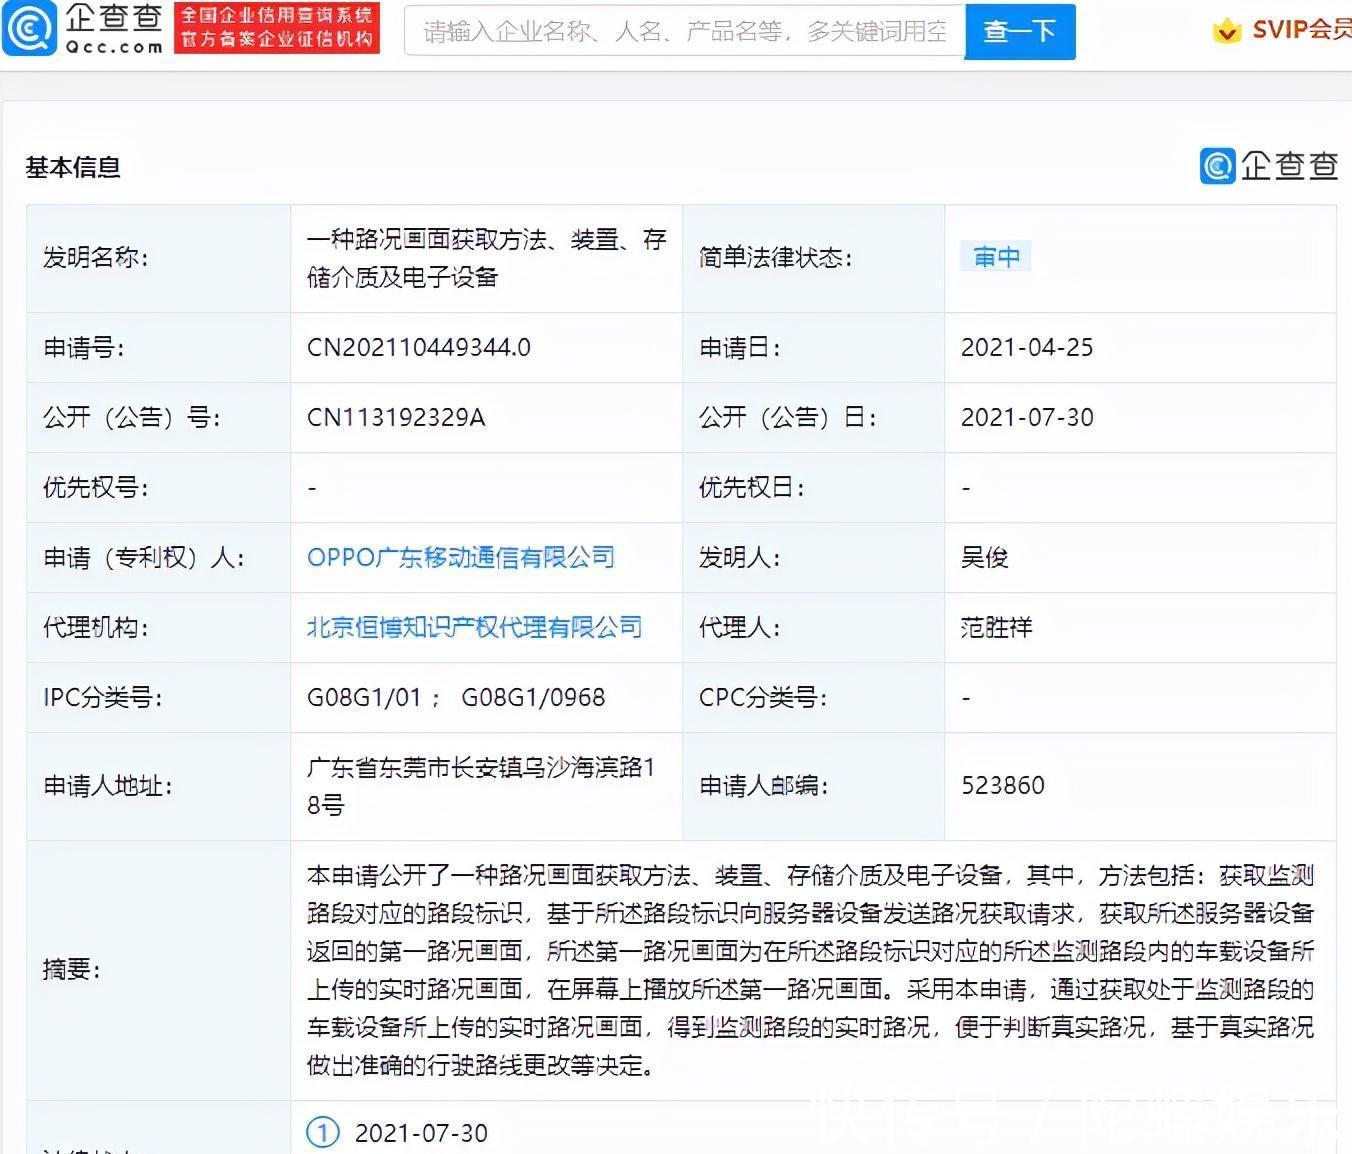Click the circled step 1 timeline marker

[322, 1132]
